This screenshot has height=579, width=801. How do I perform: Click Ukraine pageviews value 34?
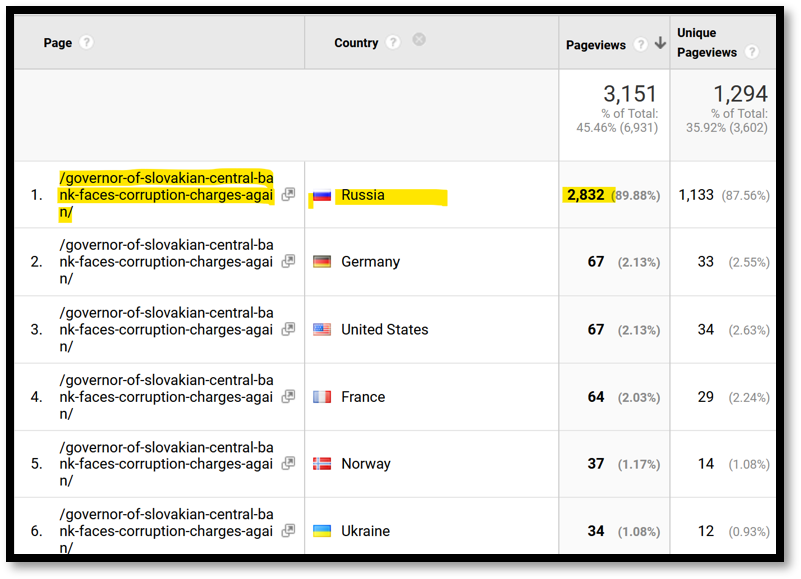596,531
